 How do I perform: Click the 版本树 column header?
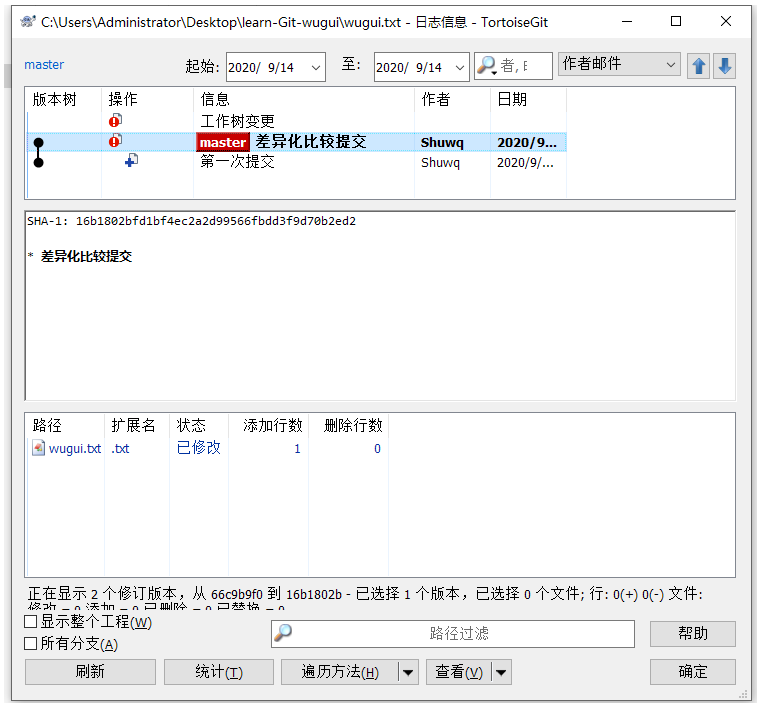(x=64, y=99)
